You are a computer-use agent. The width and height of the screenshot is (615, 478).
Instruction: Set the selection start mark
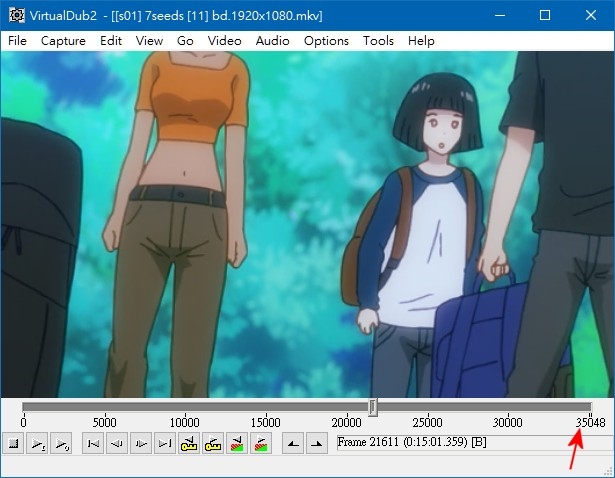[293, 443]
